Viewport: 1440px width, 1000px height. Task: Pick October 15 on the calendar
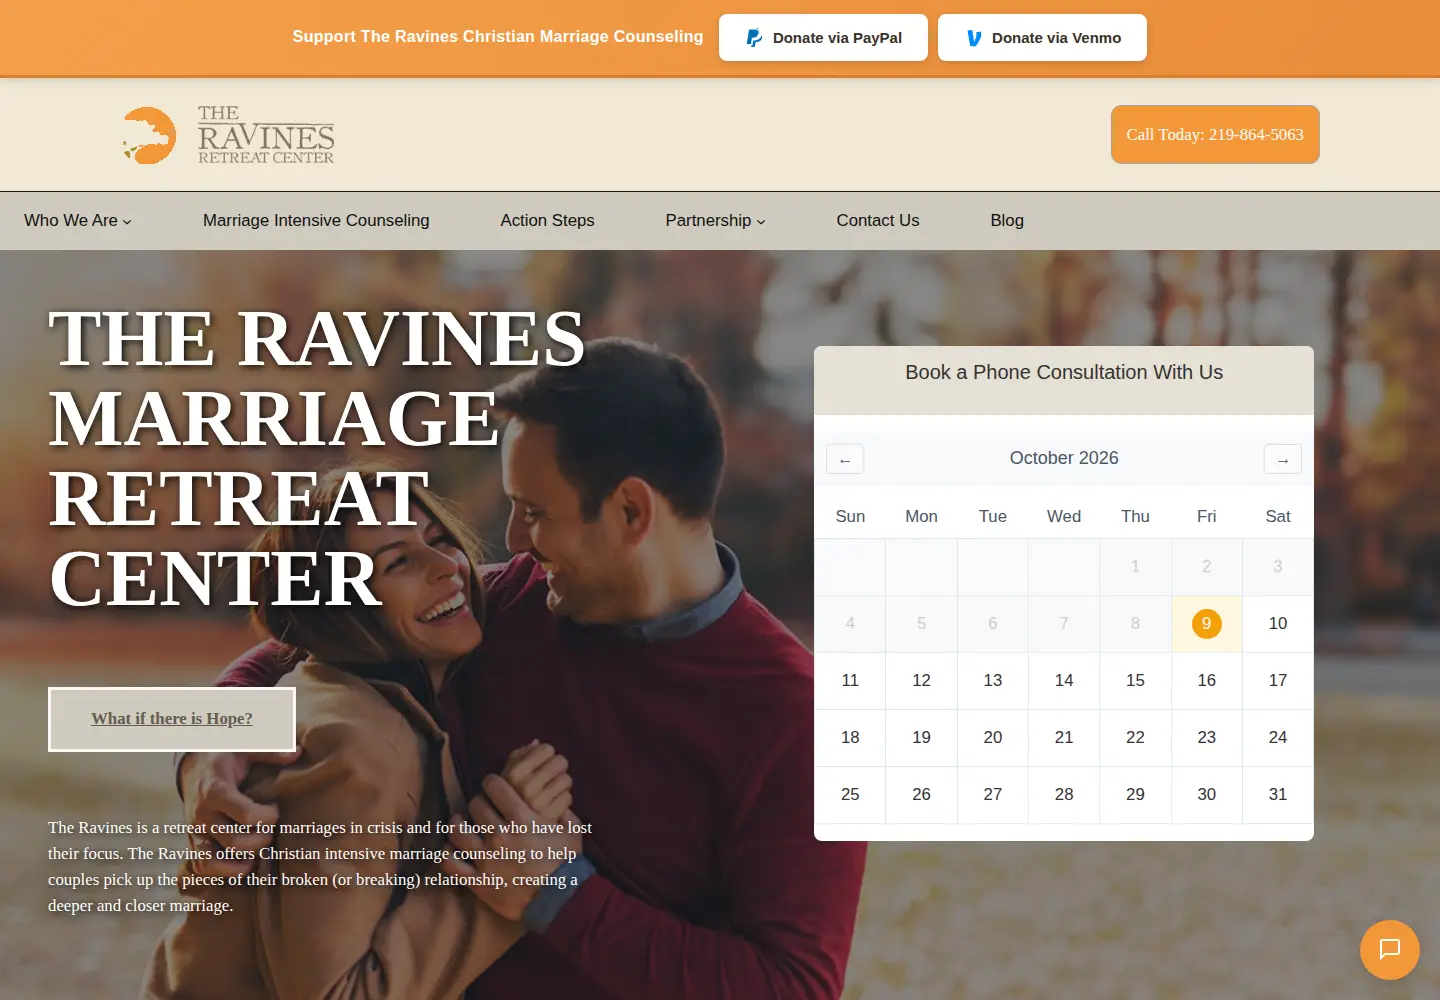point(1135,681)
